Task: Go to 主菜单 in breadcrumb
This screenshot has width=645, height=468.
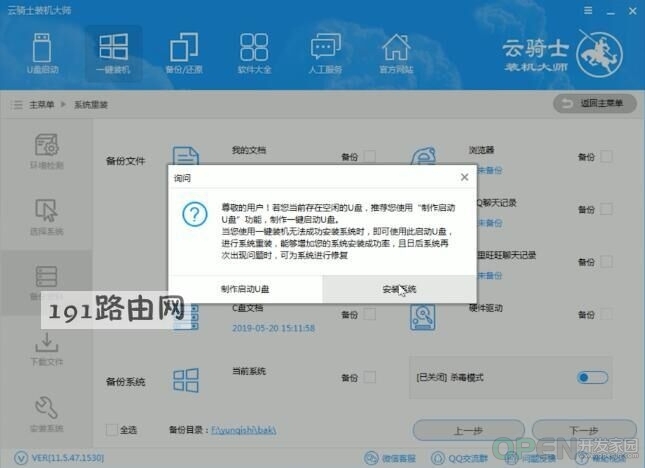Action: 42,104
